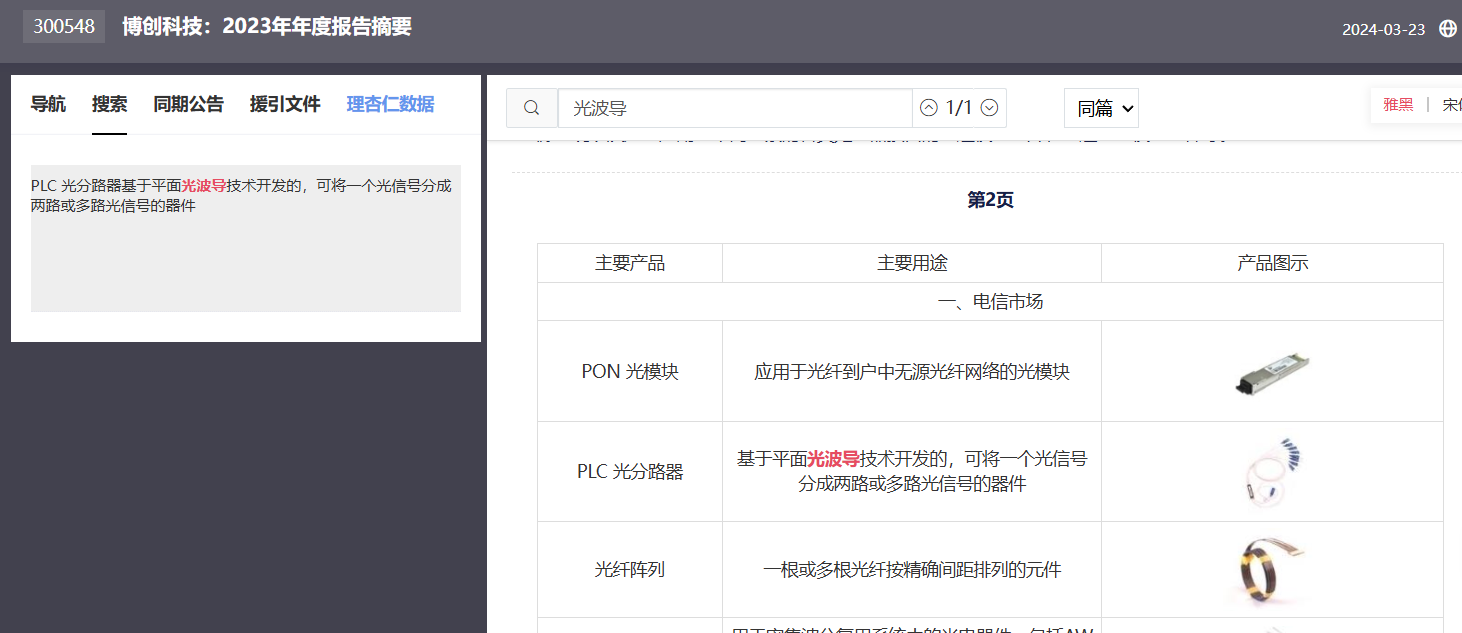The image size is (1462, 633).
Task: Open the 同期公告 tab
Action: (188, 104)
